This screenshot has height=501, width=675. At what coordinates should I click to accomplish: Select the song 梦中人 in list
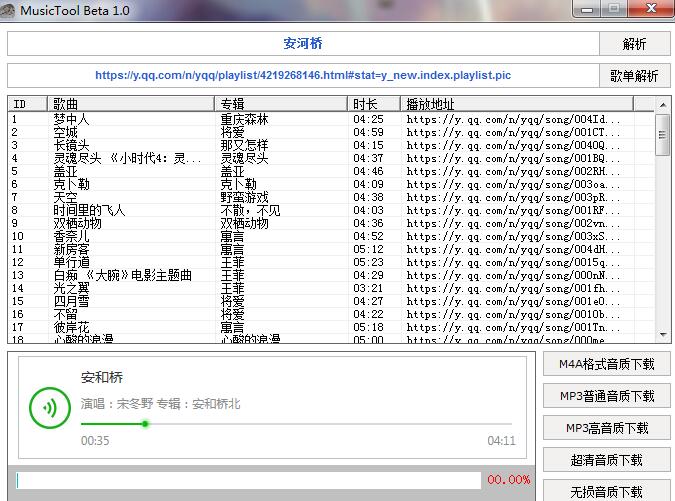pyautogui.click(x=70, y=119)
